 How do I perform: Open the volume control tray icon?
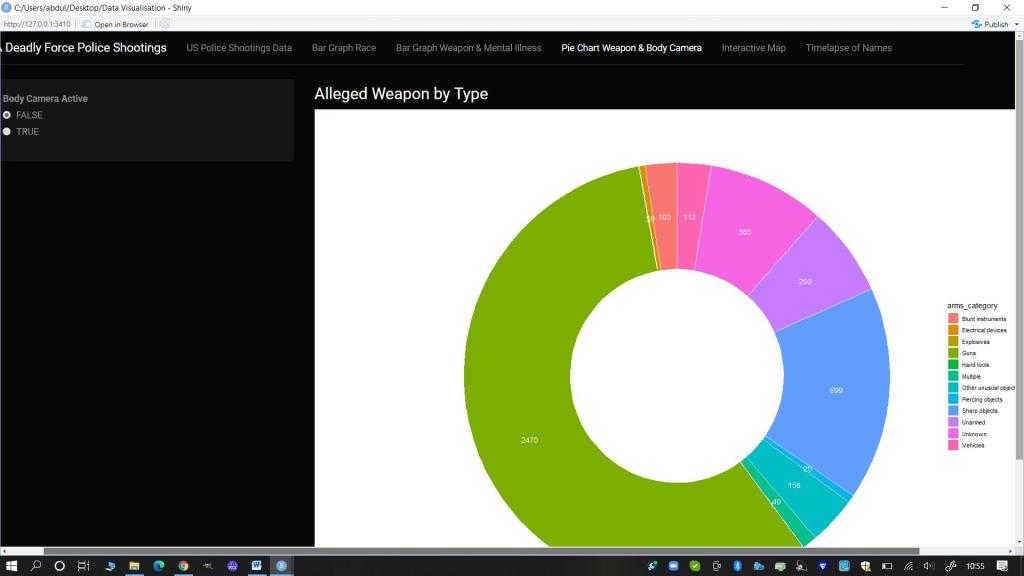[929, 566]
